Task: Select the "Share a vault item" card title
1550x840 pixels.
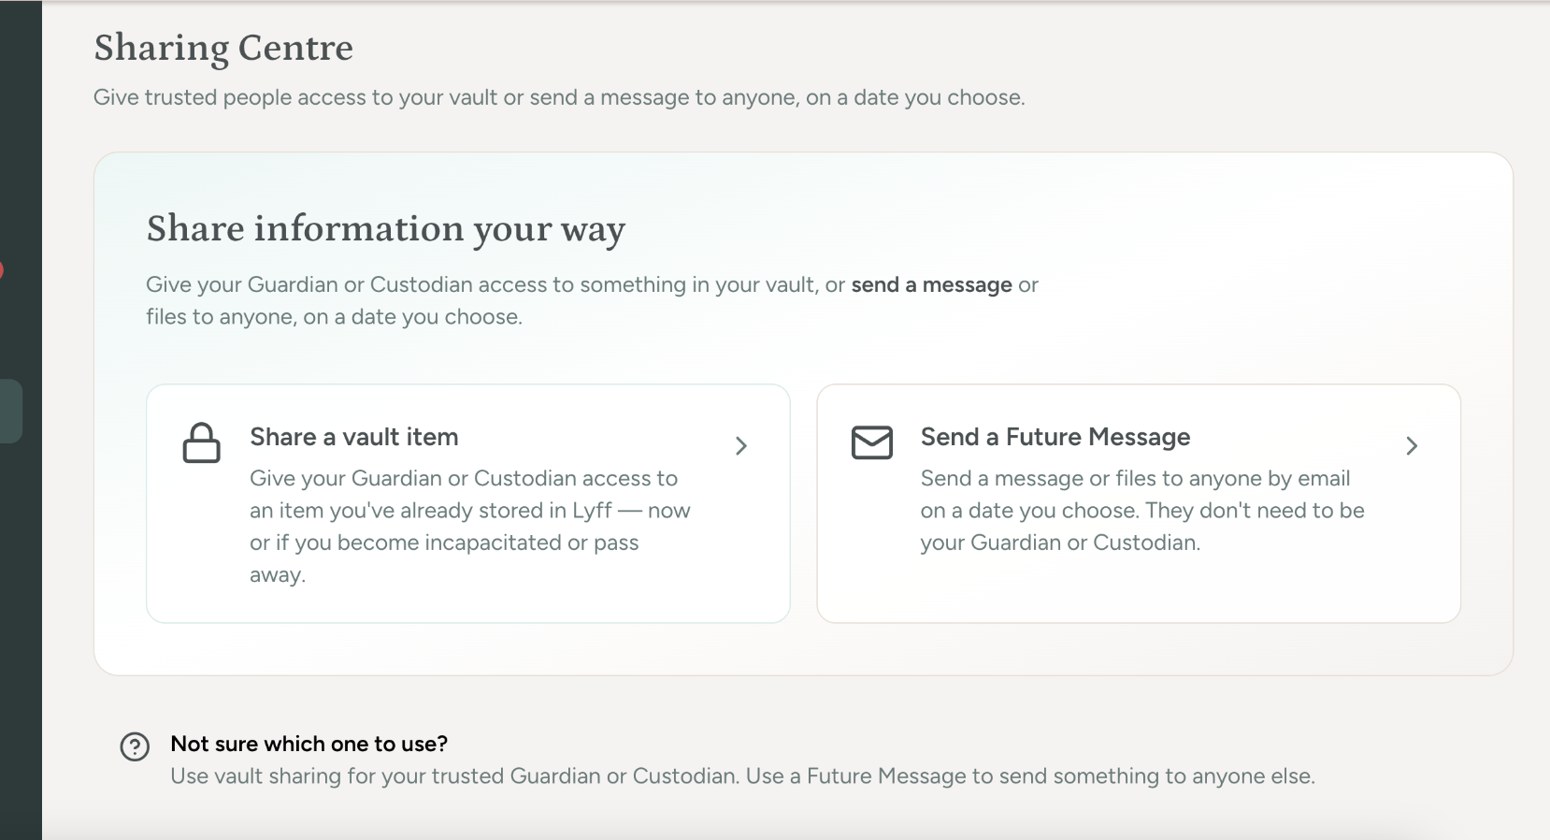Action: pos(354,437)
